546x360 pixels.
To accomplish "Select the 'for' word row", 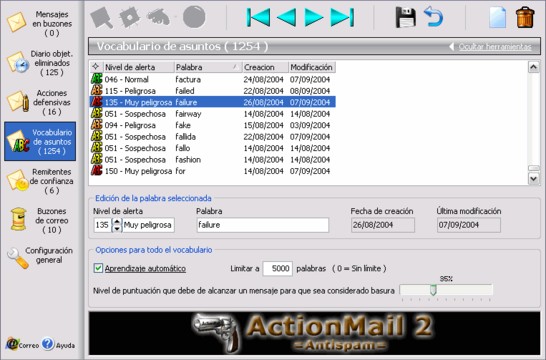I will click(213, 171).
